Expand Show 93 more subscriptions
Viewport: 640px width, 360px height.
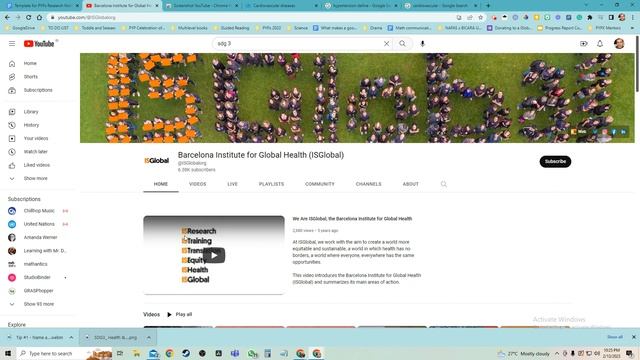tap(39, 304)
